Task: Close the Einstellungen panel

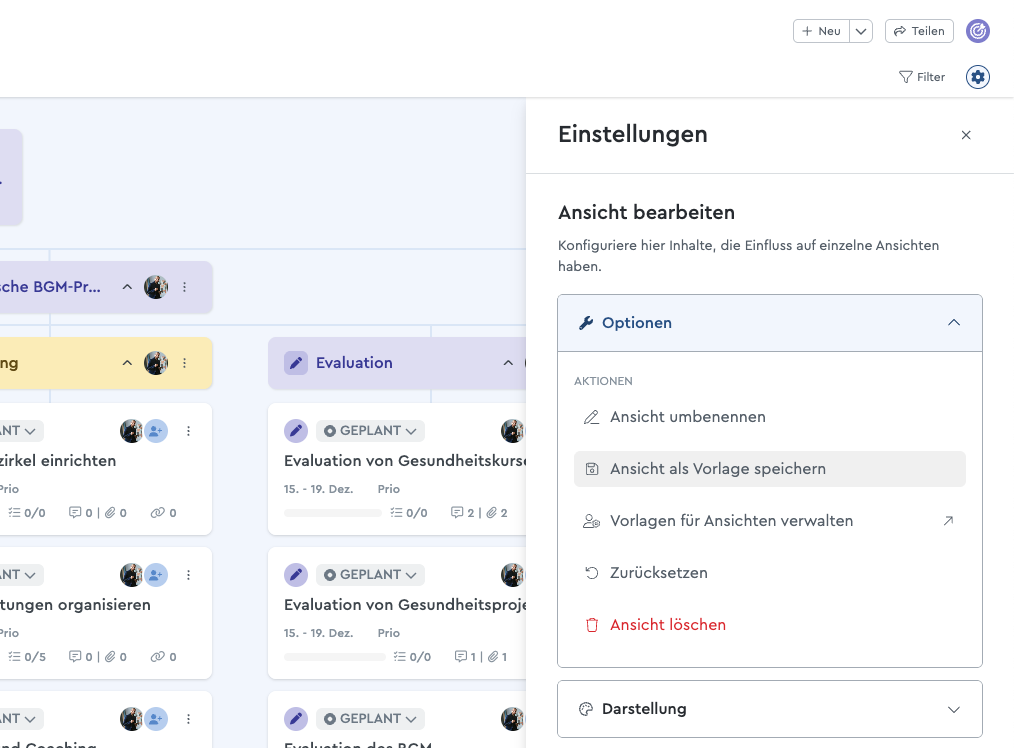Action: point(965,135)
